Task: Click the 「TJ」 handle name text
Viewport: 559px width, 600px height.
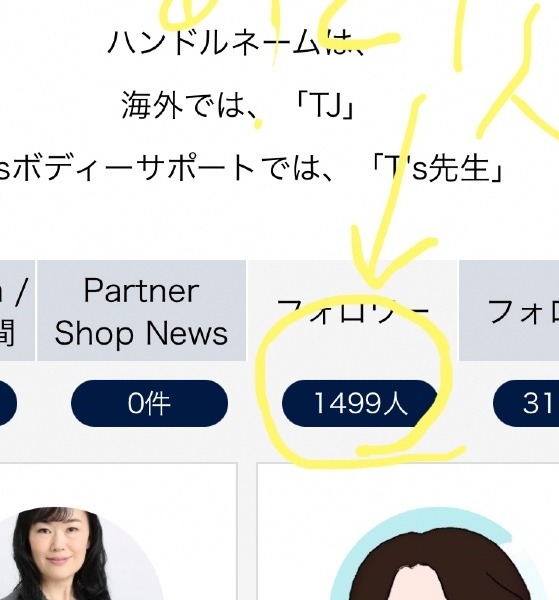Action: (326, 106)
